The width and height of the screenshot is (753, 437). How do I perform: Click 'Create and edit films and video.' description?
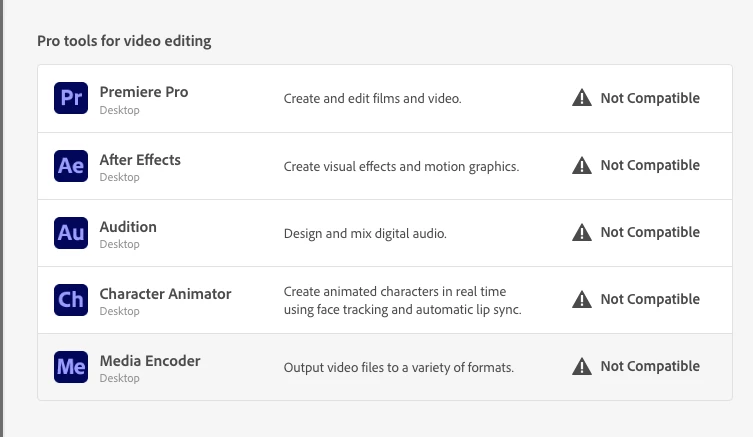pyautogui.click(x=372, y=98)
